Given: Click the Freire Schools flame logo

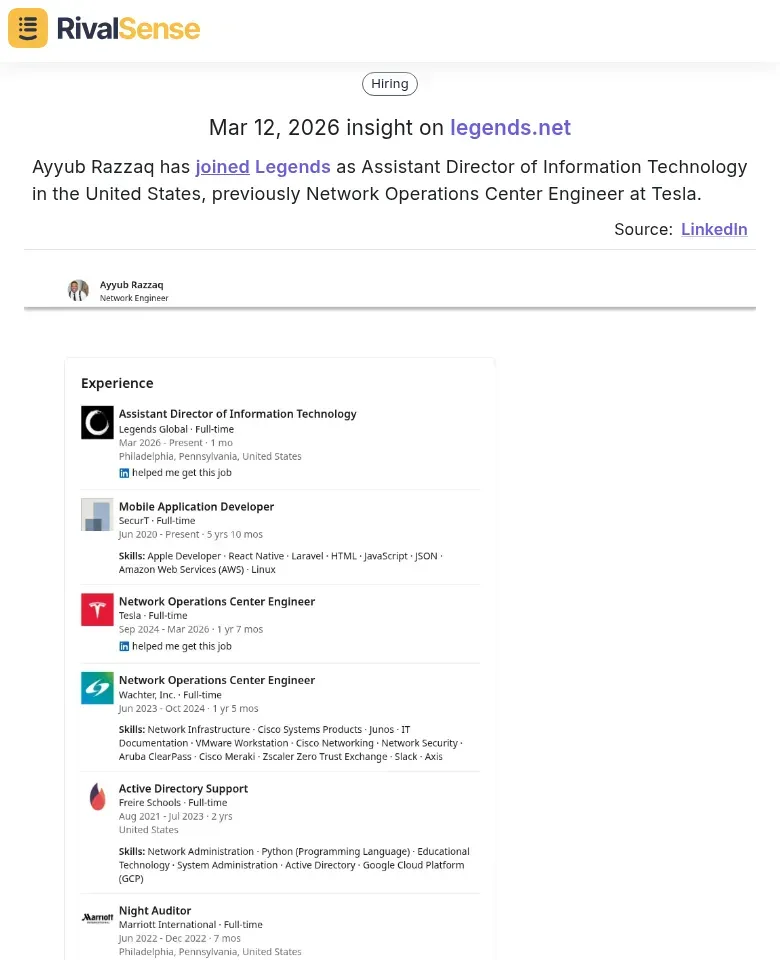Looking at the screenshot, I should 97,797.
